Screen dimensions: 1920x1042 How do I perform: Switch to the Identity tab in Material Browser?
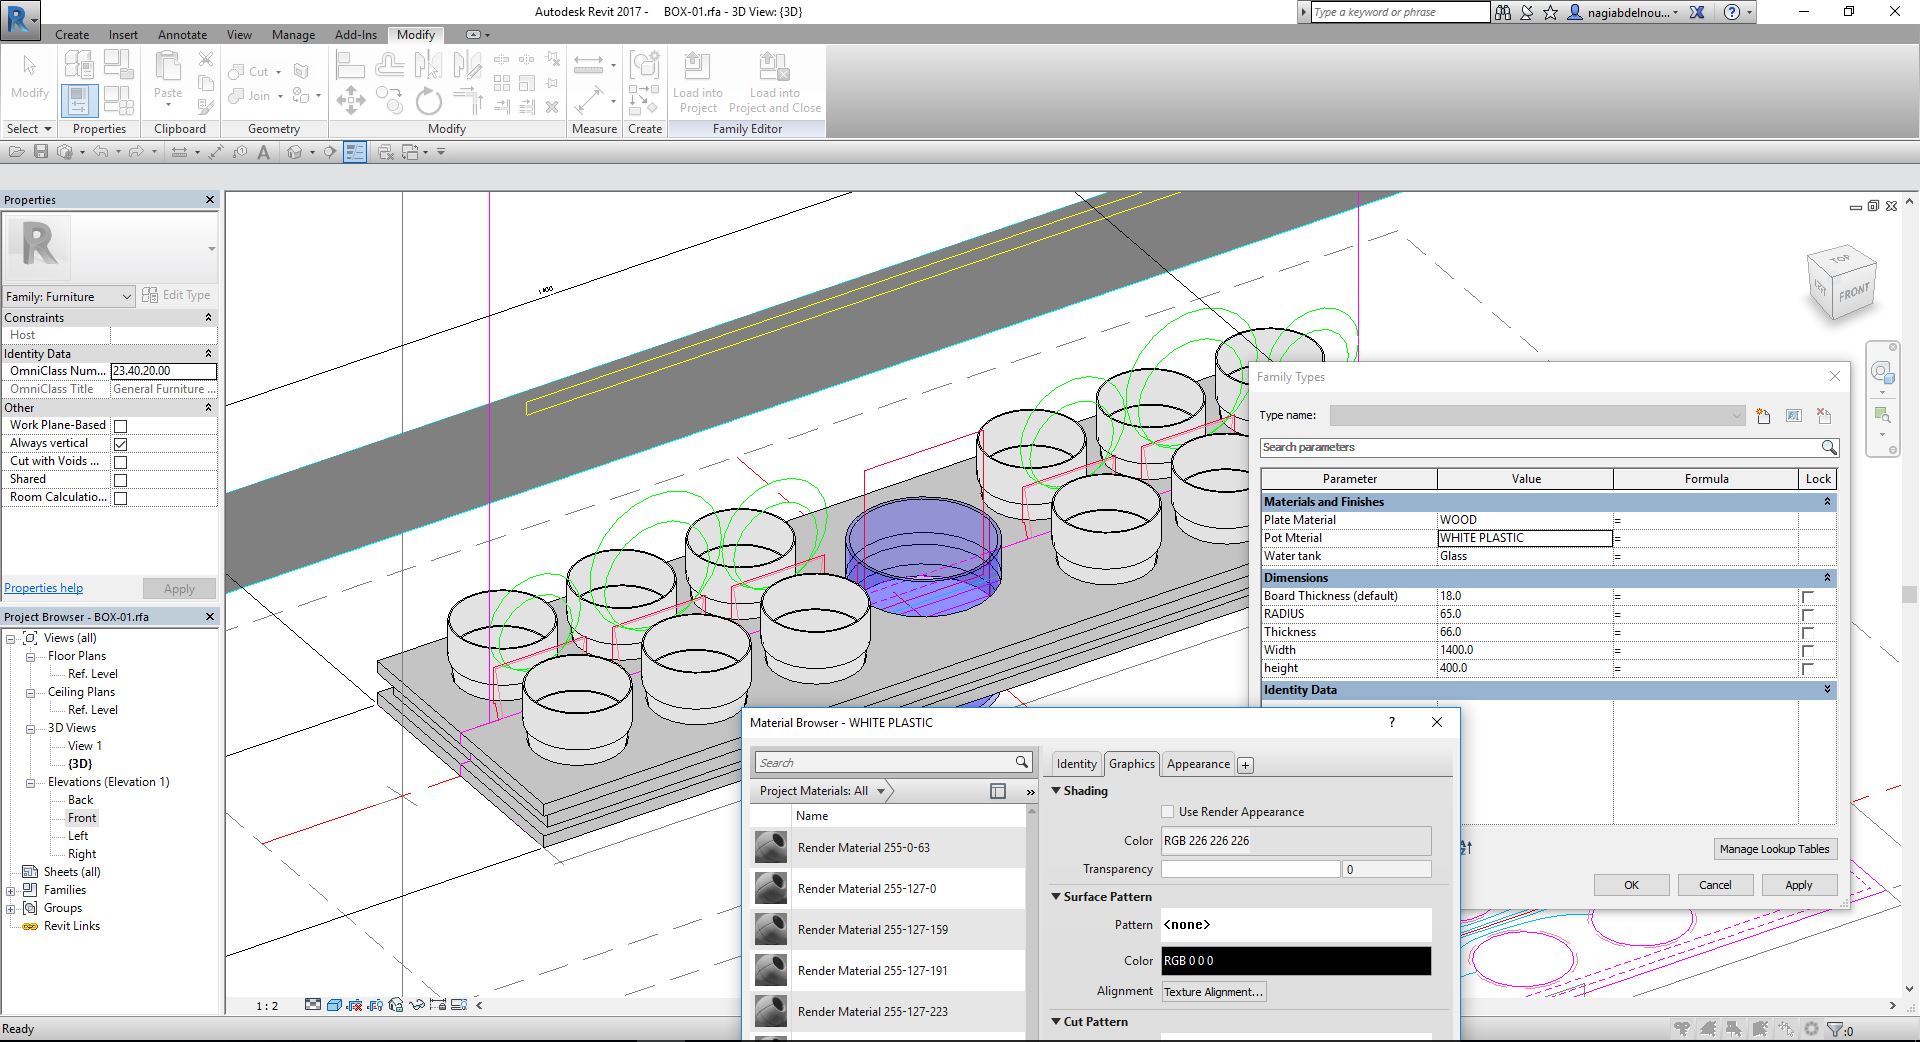click(1076, 764)
